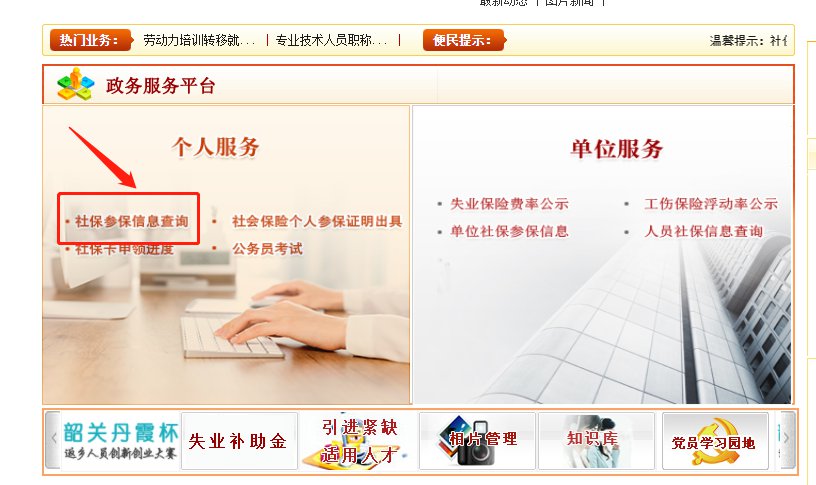Screen dimensions: 816x485
Task: Open 人员社保信息查询 link
Action: pos(704,231)
